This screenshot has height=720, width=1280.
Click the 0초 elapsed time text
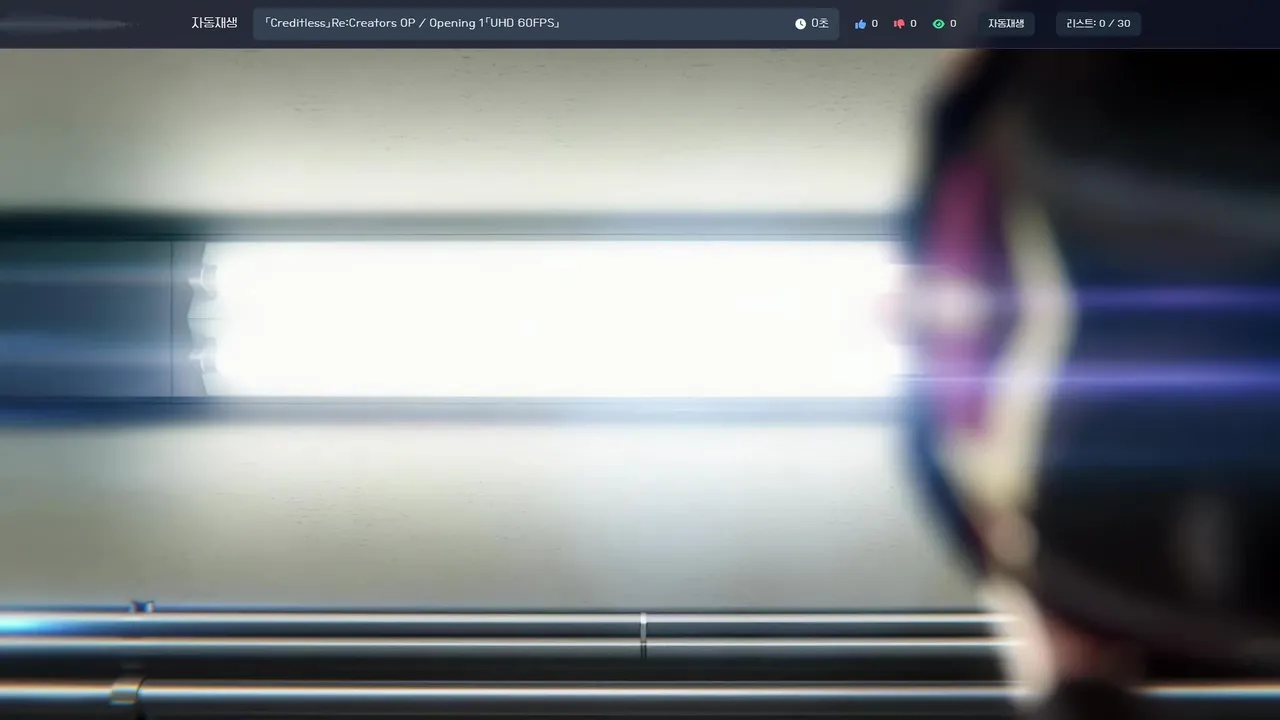(819, 24)
